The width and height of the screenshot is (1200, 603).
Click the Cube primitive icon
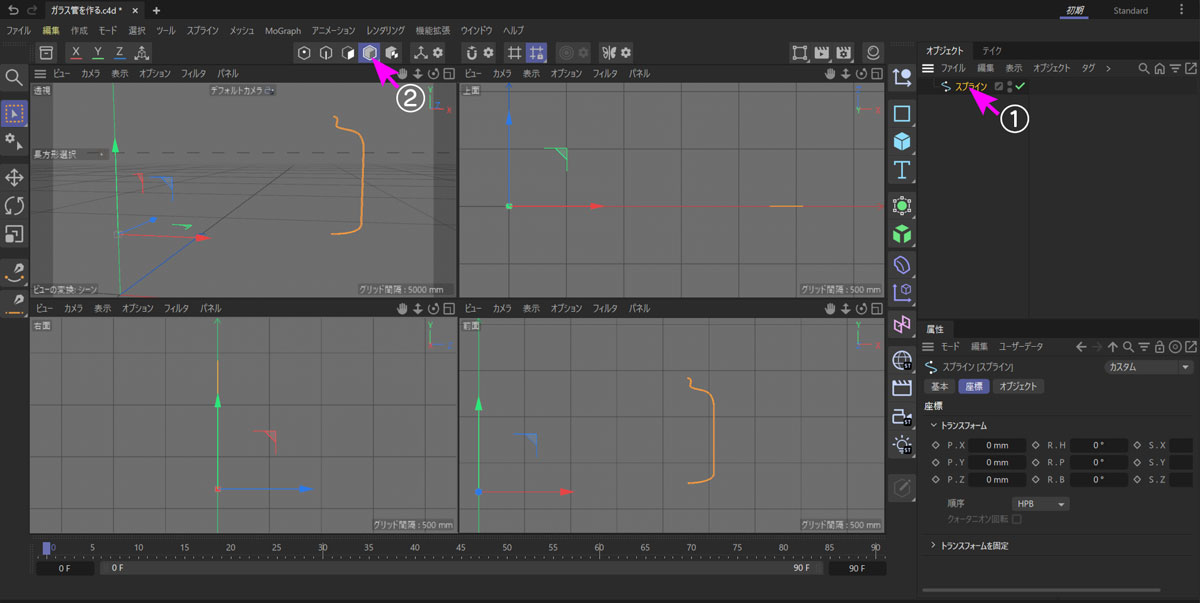point(902,141)
